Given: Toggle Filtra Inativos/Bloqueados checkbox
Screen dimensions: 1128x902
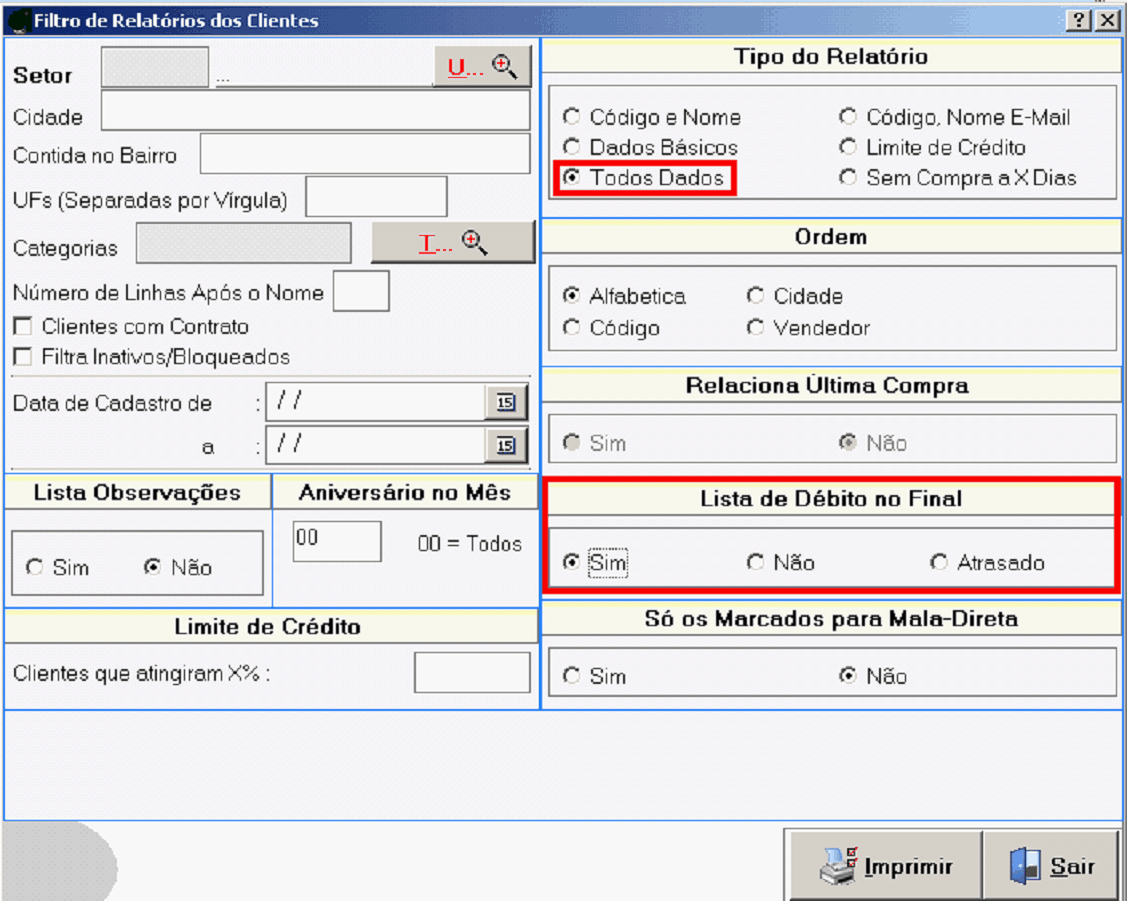Looking at the screenshot, I should pyautogui.click(x=21, y=357).
